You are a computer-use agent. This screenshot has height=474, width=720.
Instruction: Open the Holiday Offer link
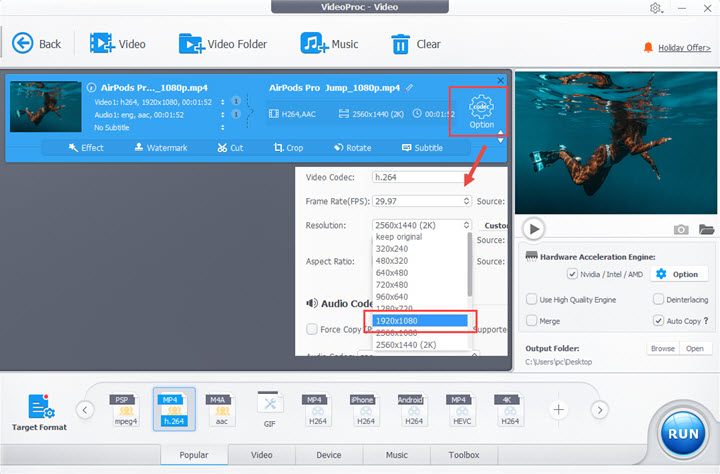pyautogui.click(x=684, y=48)
